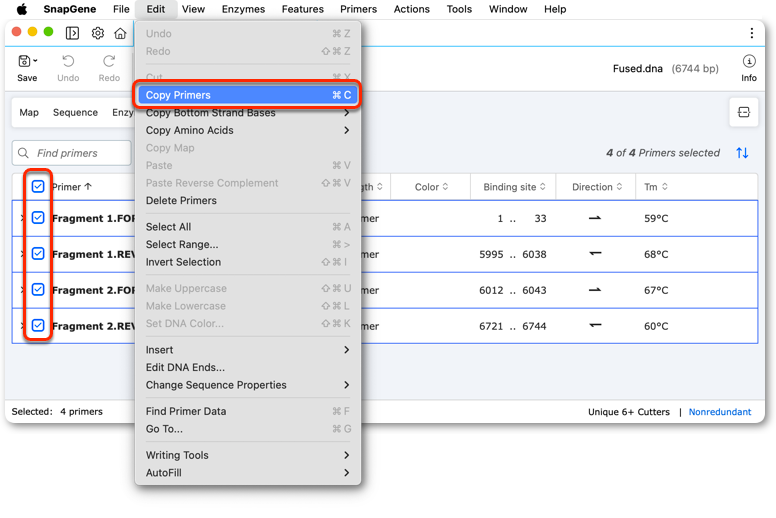Viewport: 776px width, 518px height.
Task: Click the Save toolbar icon
Action: coord(24,61)
